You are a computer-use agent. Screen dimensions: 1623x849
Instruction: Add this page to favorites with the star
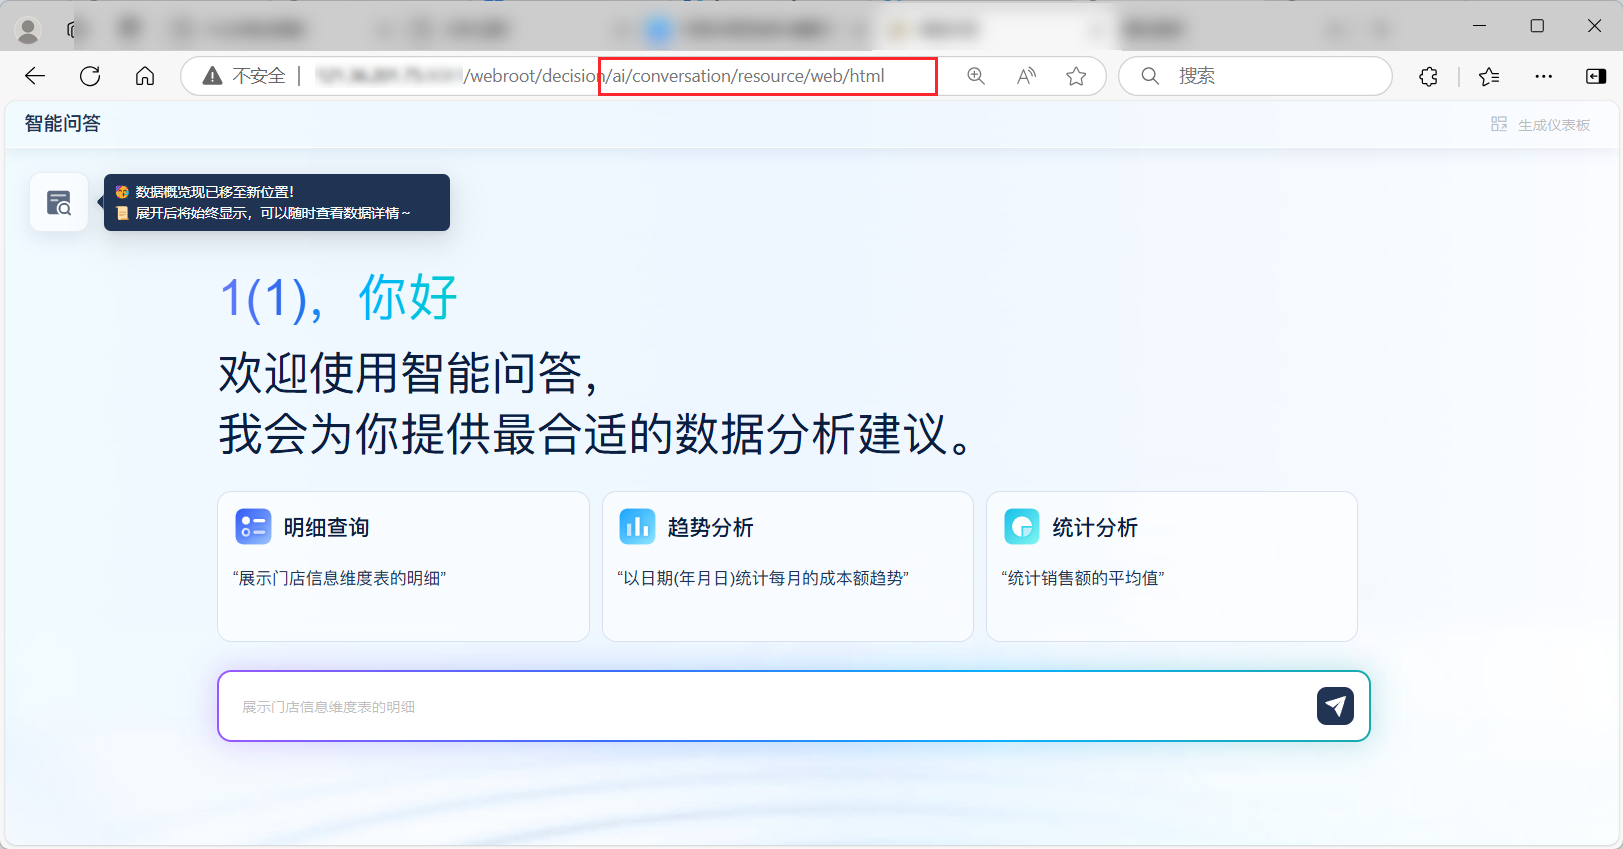click(x=1076, y=76)
